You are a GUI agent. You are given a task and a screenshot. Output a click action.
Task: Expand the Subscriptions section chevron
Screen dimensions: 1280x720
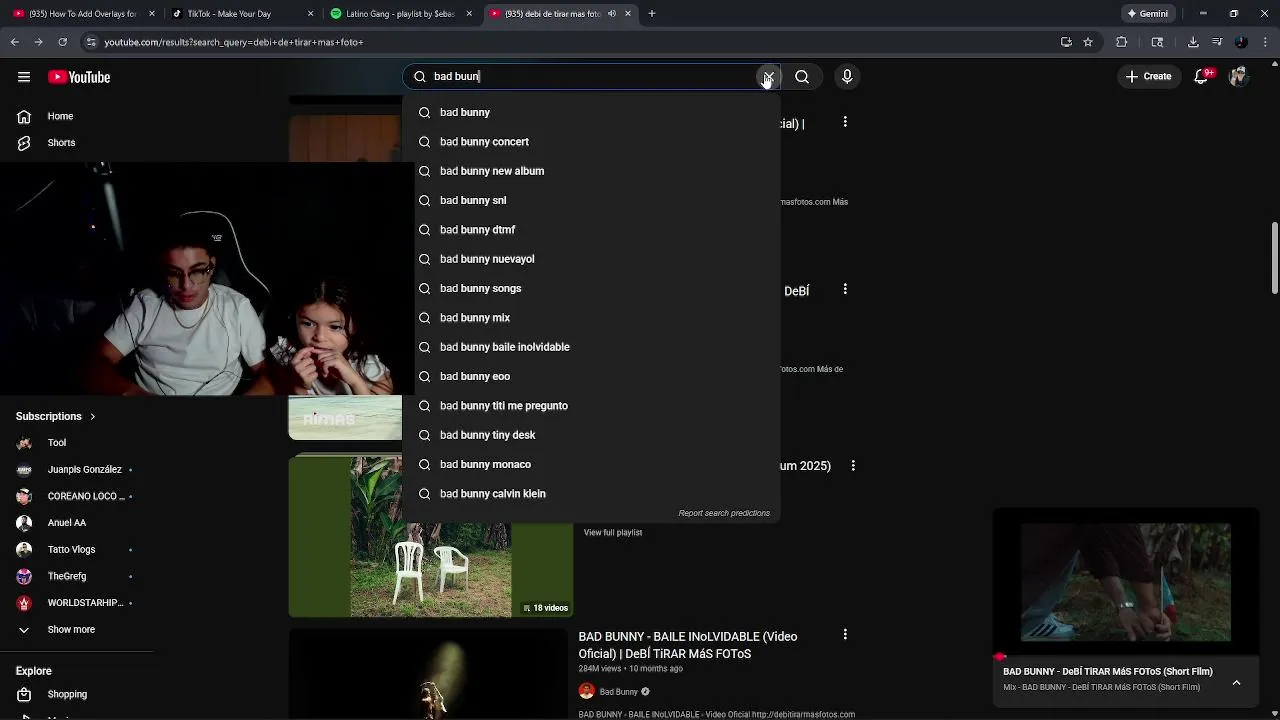(93, 416)
